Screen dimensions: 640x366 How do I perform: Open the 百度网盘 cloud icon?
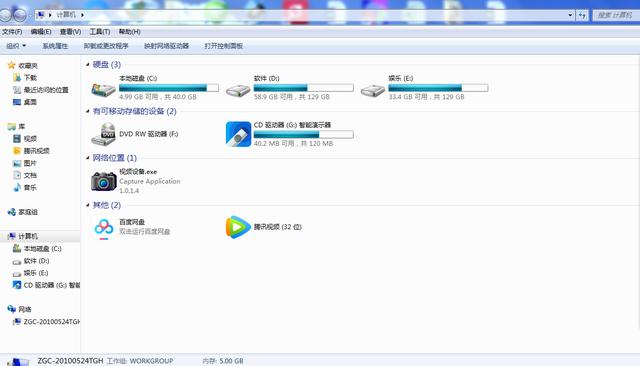pos(104,228)
